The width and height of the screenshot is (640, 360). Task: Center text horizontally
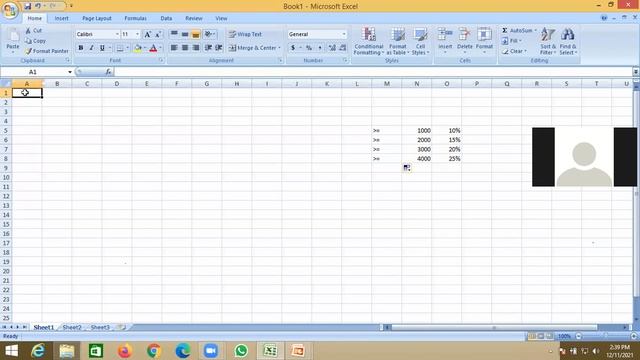[x=185, y=48]
